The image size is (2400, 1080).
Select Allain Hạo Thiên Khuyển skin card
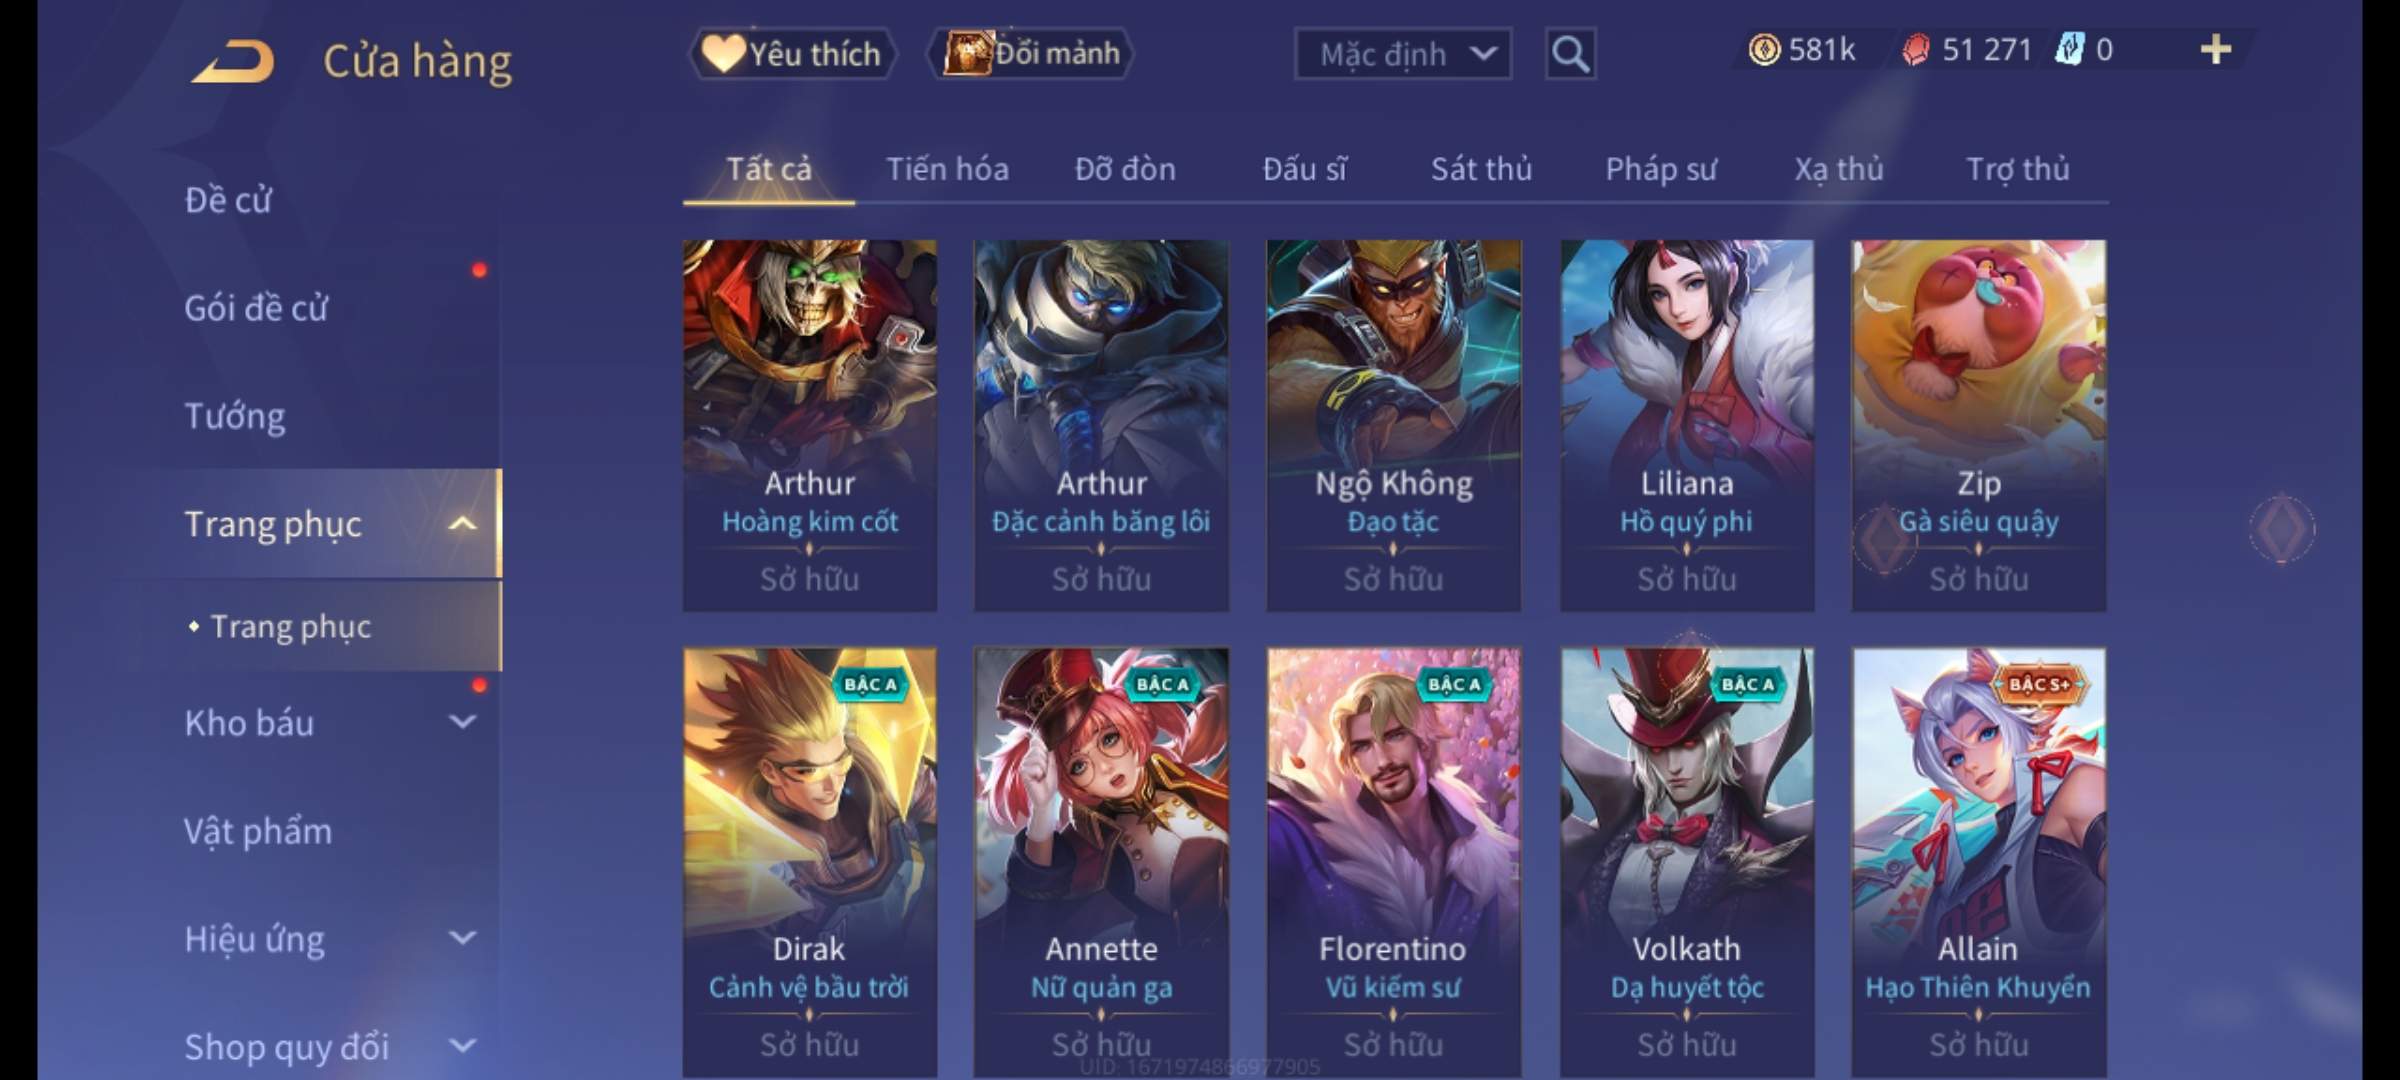[x=1978, y=862]
